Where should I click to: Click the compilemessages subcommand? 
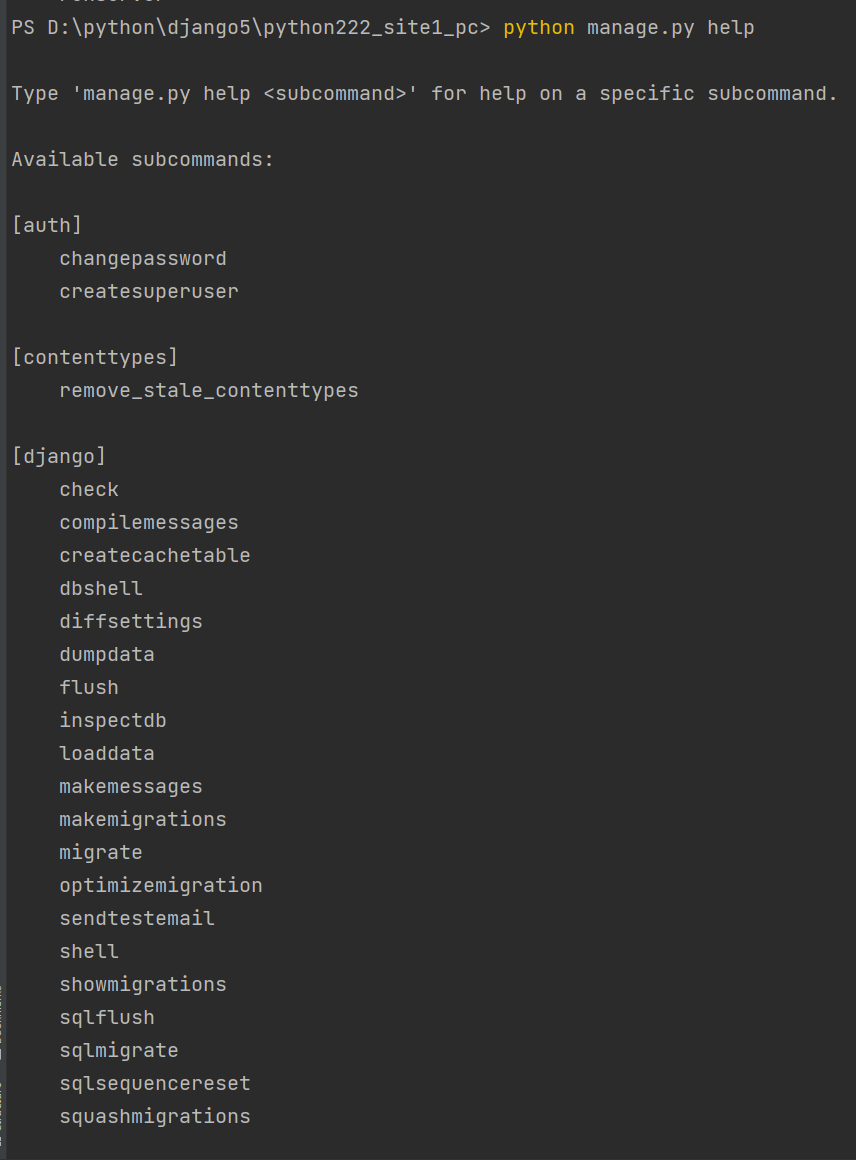click(x=149, y=523)
